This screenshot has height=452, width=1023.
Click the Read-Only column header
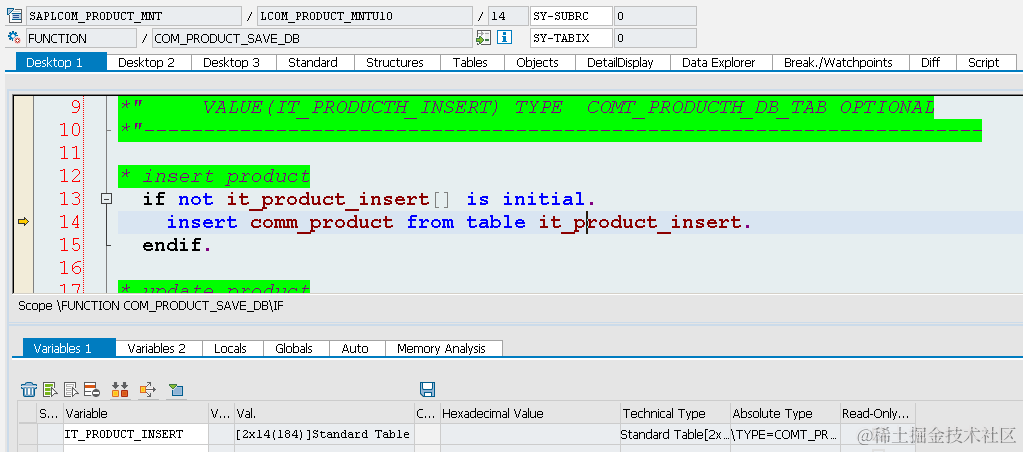click(878, 414)
